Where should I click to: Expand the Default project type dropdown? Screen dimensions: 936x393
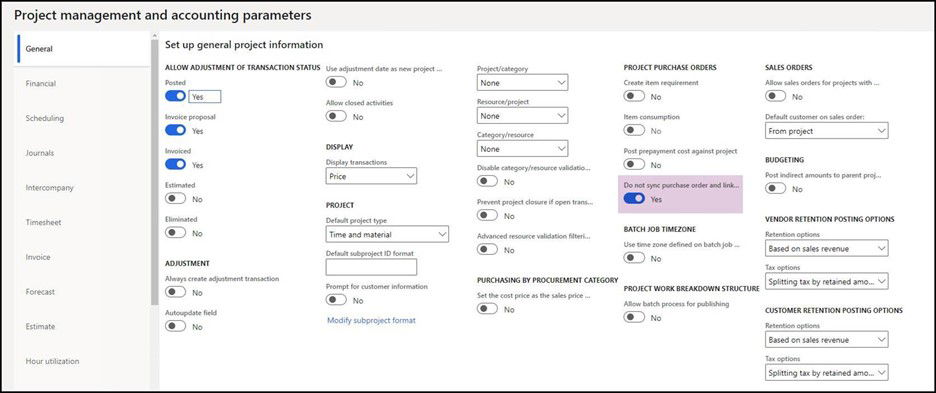click(387, 234)
